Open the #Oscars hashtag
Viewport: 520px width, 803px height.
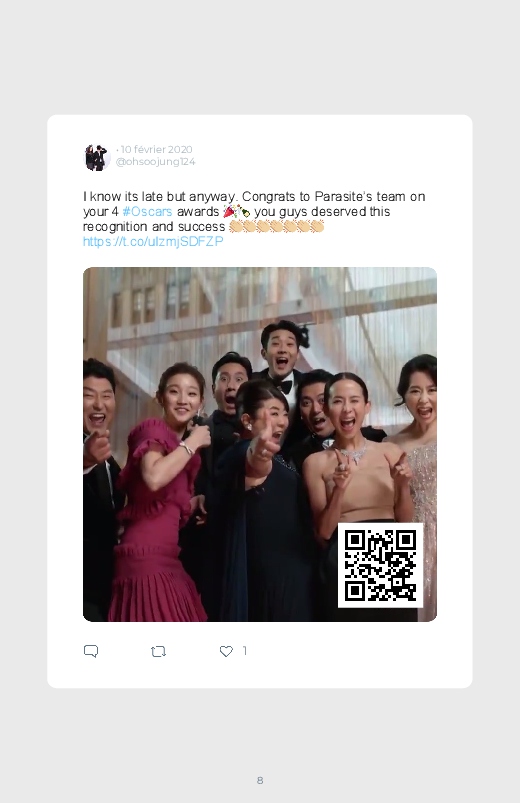(148, 212)
